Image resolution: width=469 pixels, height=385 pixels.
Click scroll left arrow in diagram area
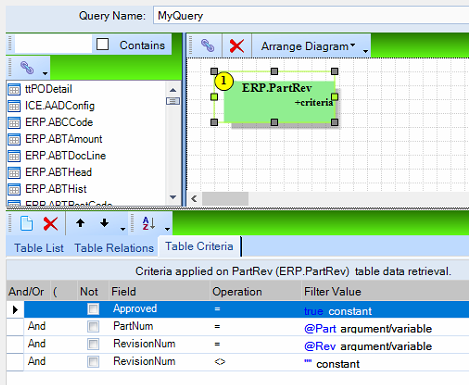click(x=194, y=199)
